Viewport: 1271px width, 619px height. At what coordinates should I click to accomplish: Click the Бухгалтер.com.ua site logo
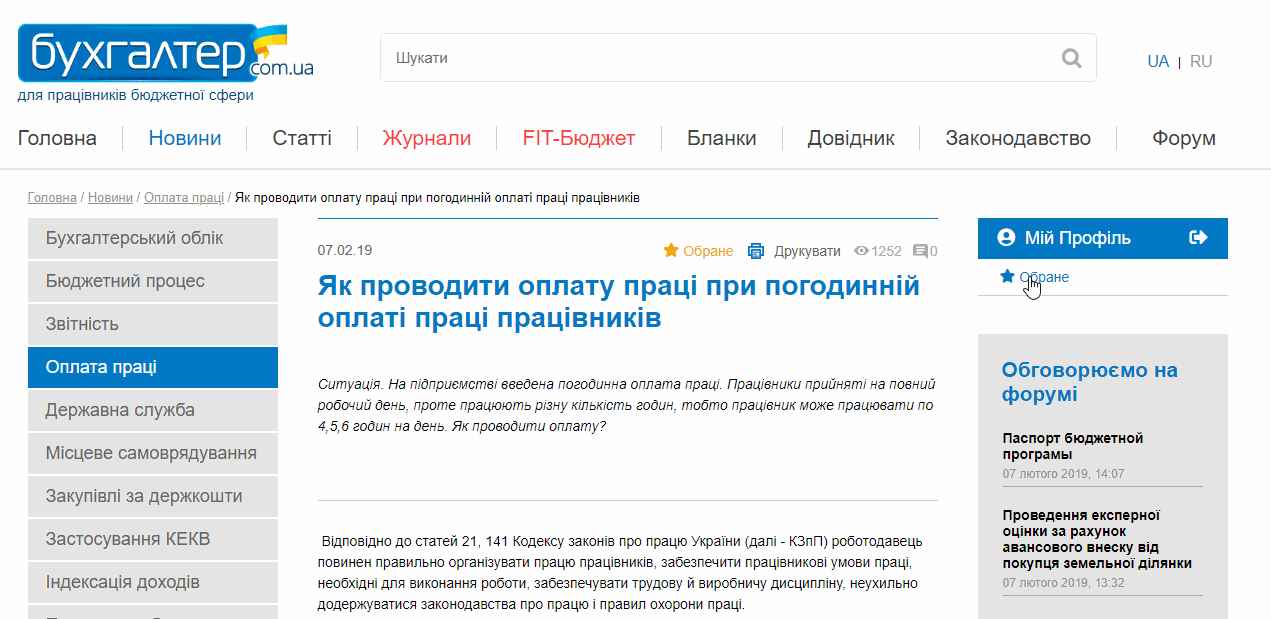pyautogui.click(x=166, y=53)
